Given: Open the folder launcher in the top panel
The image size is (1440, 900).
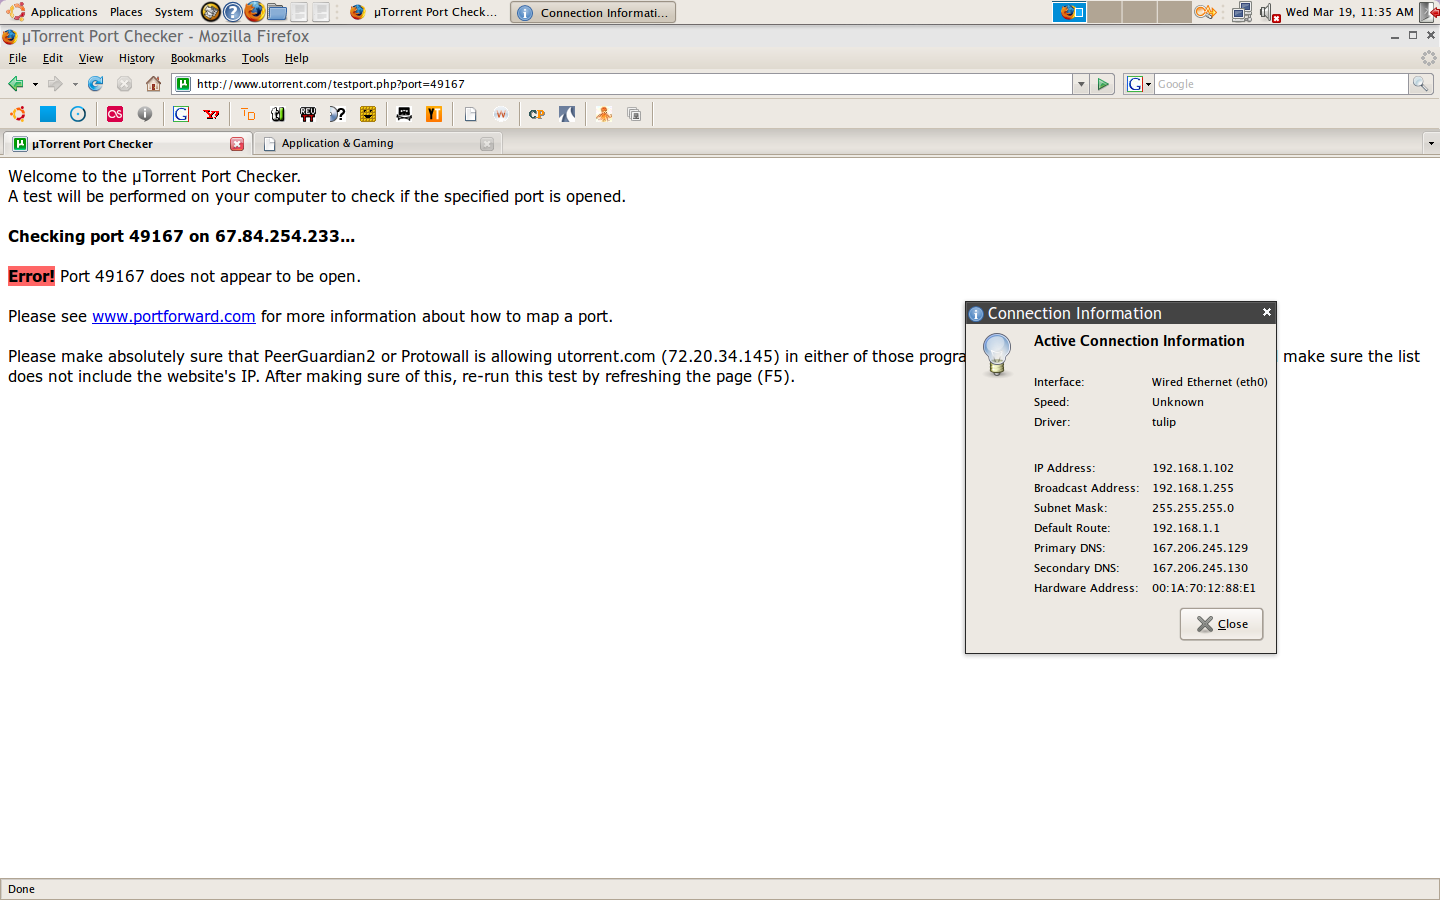Looking at the screenshot, I should tap(277, 12).
